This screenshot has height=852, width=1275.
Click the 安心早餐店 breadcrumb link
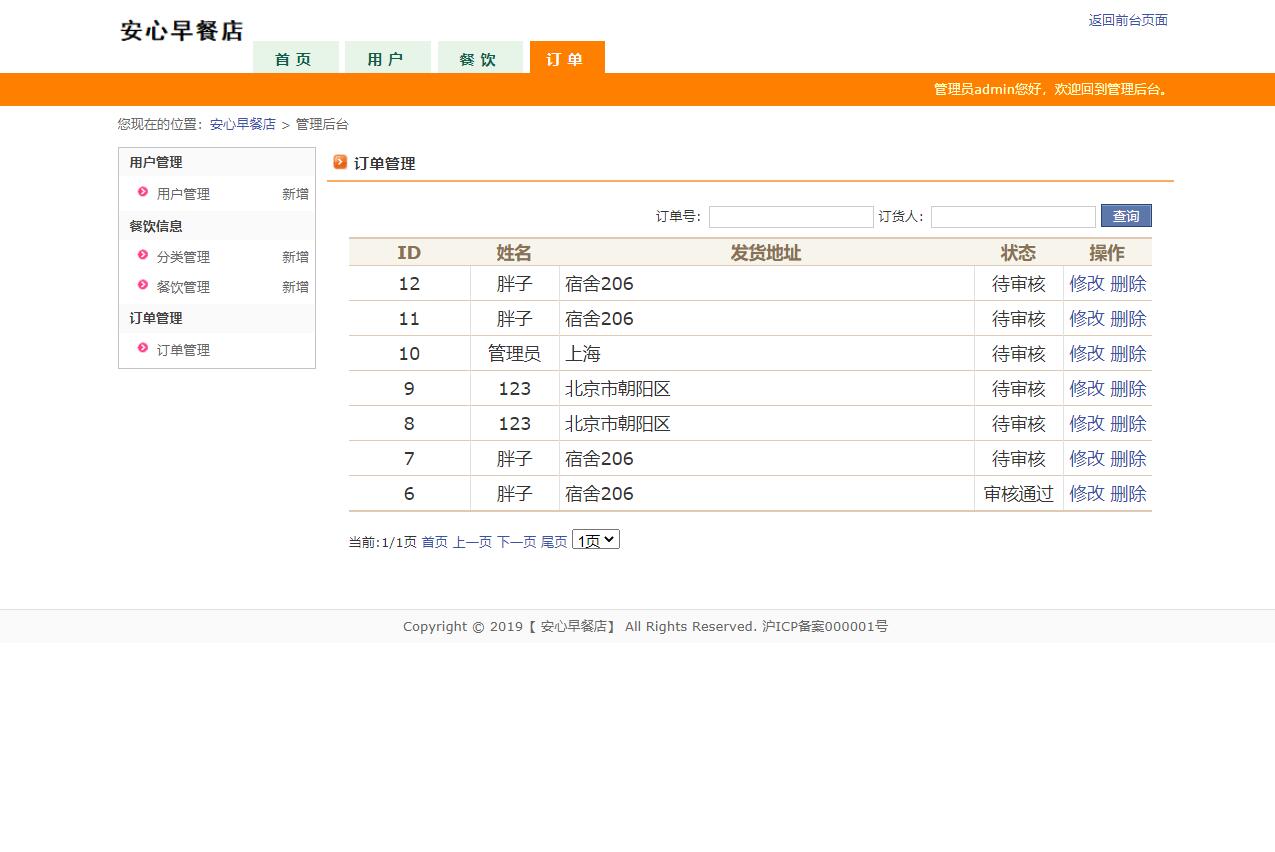coord(243,124)
